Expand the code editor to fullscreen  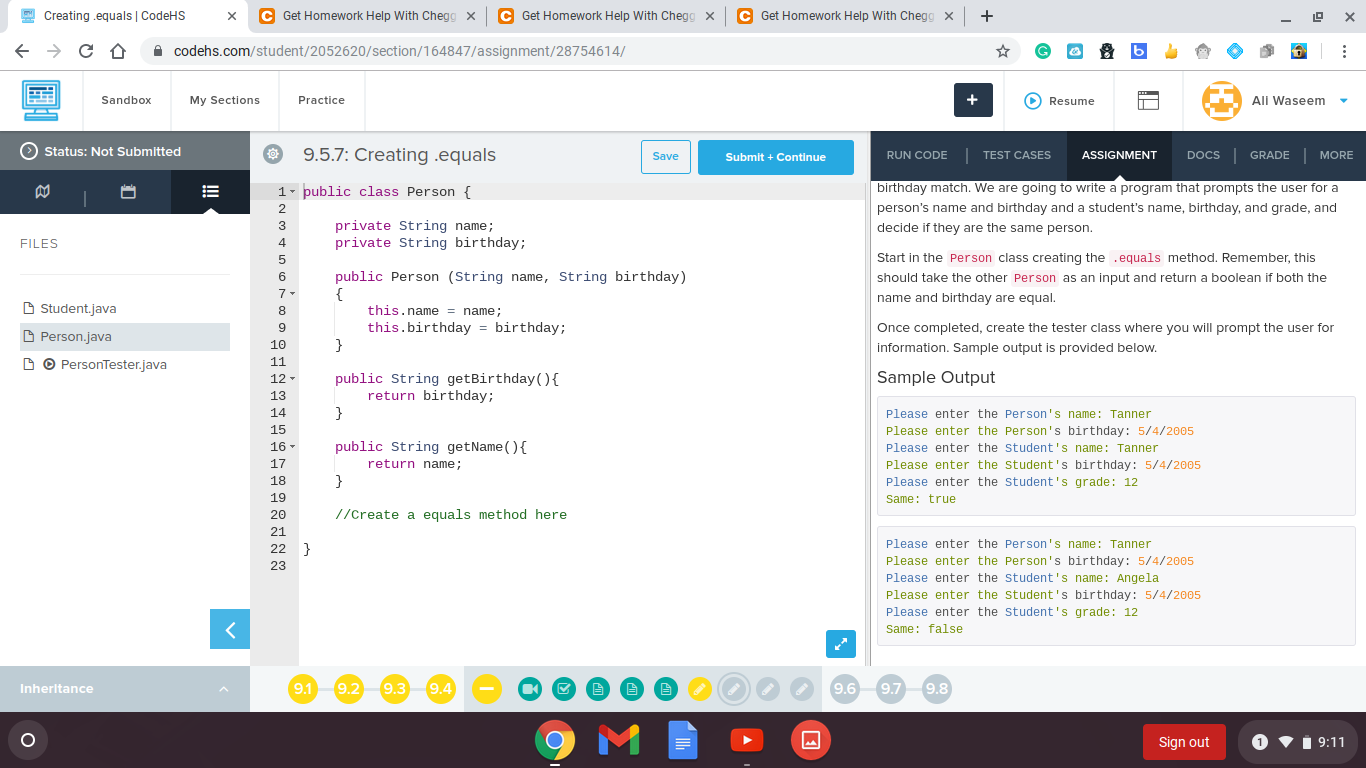point(841,644)
